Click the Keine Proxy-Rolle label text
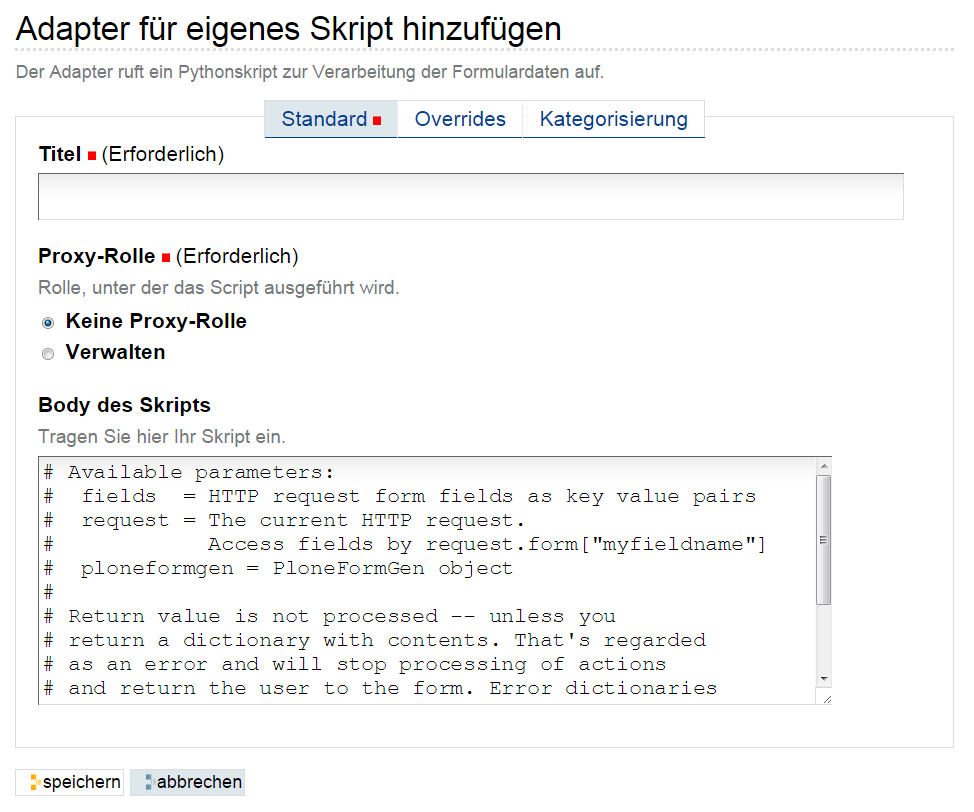The width and height of the screenshot is (974, 812). click(x=156, y=321)
